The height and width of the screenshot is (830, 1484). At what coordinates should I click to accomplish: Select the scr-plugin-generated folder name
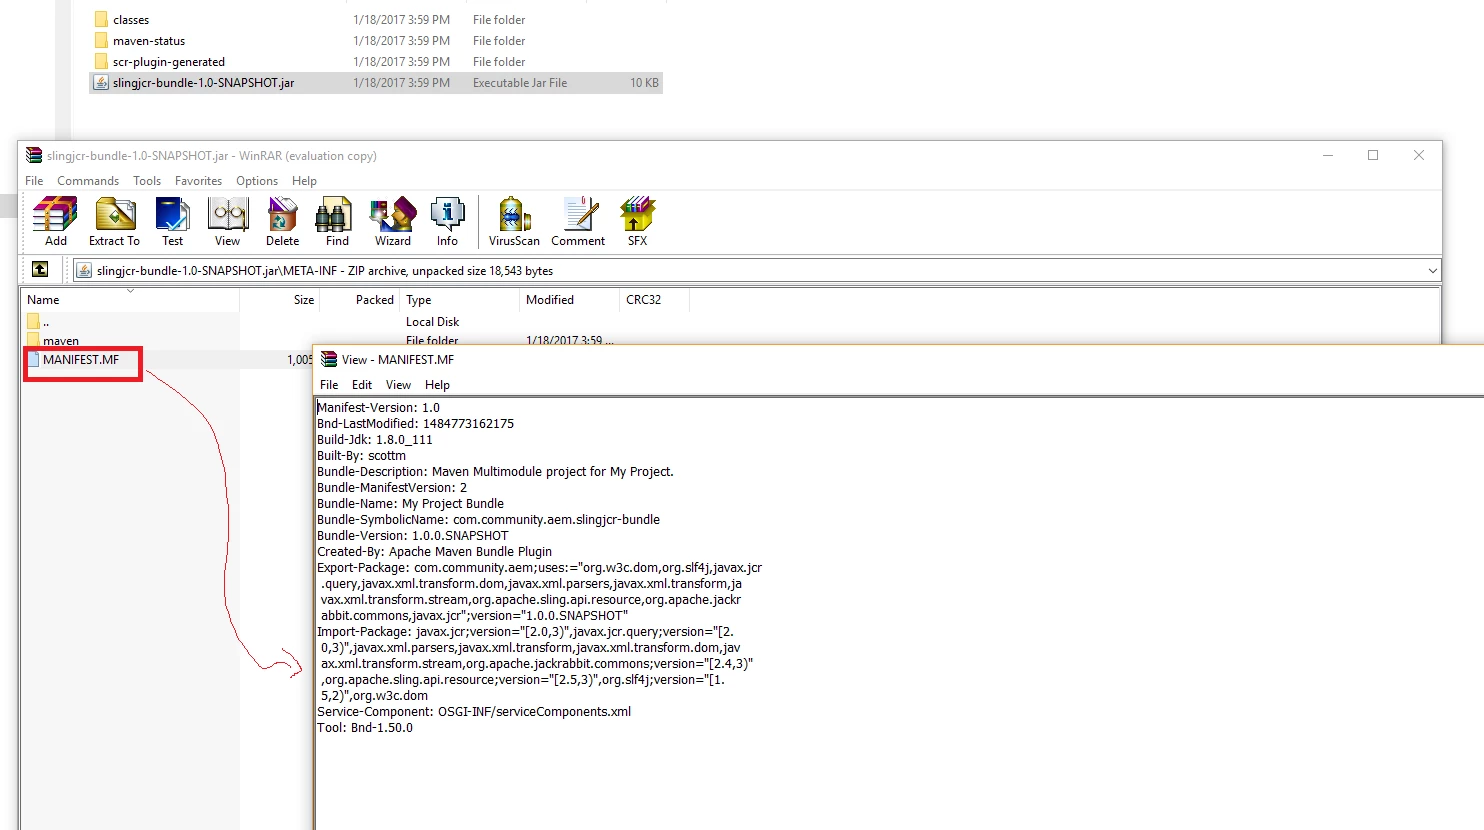169,62
